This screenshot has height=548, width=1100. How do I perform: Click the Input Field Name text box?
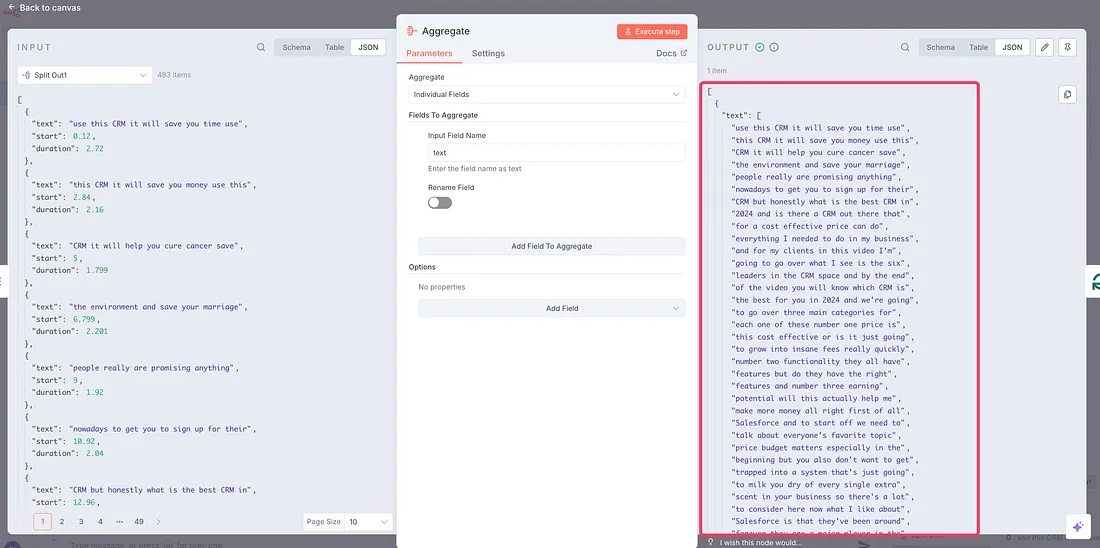[556, 153]
